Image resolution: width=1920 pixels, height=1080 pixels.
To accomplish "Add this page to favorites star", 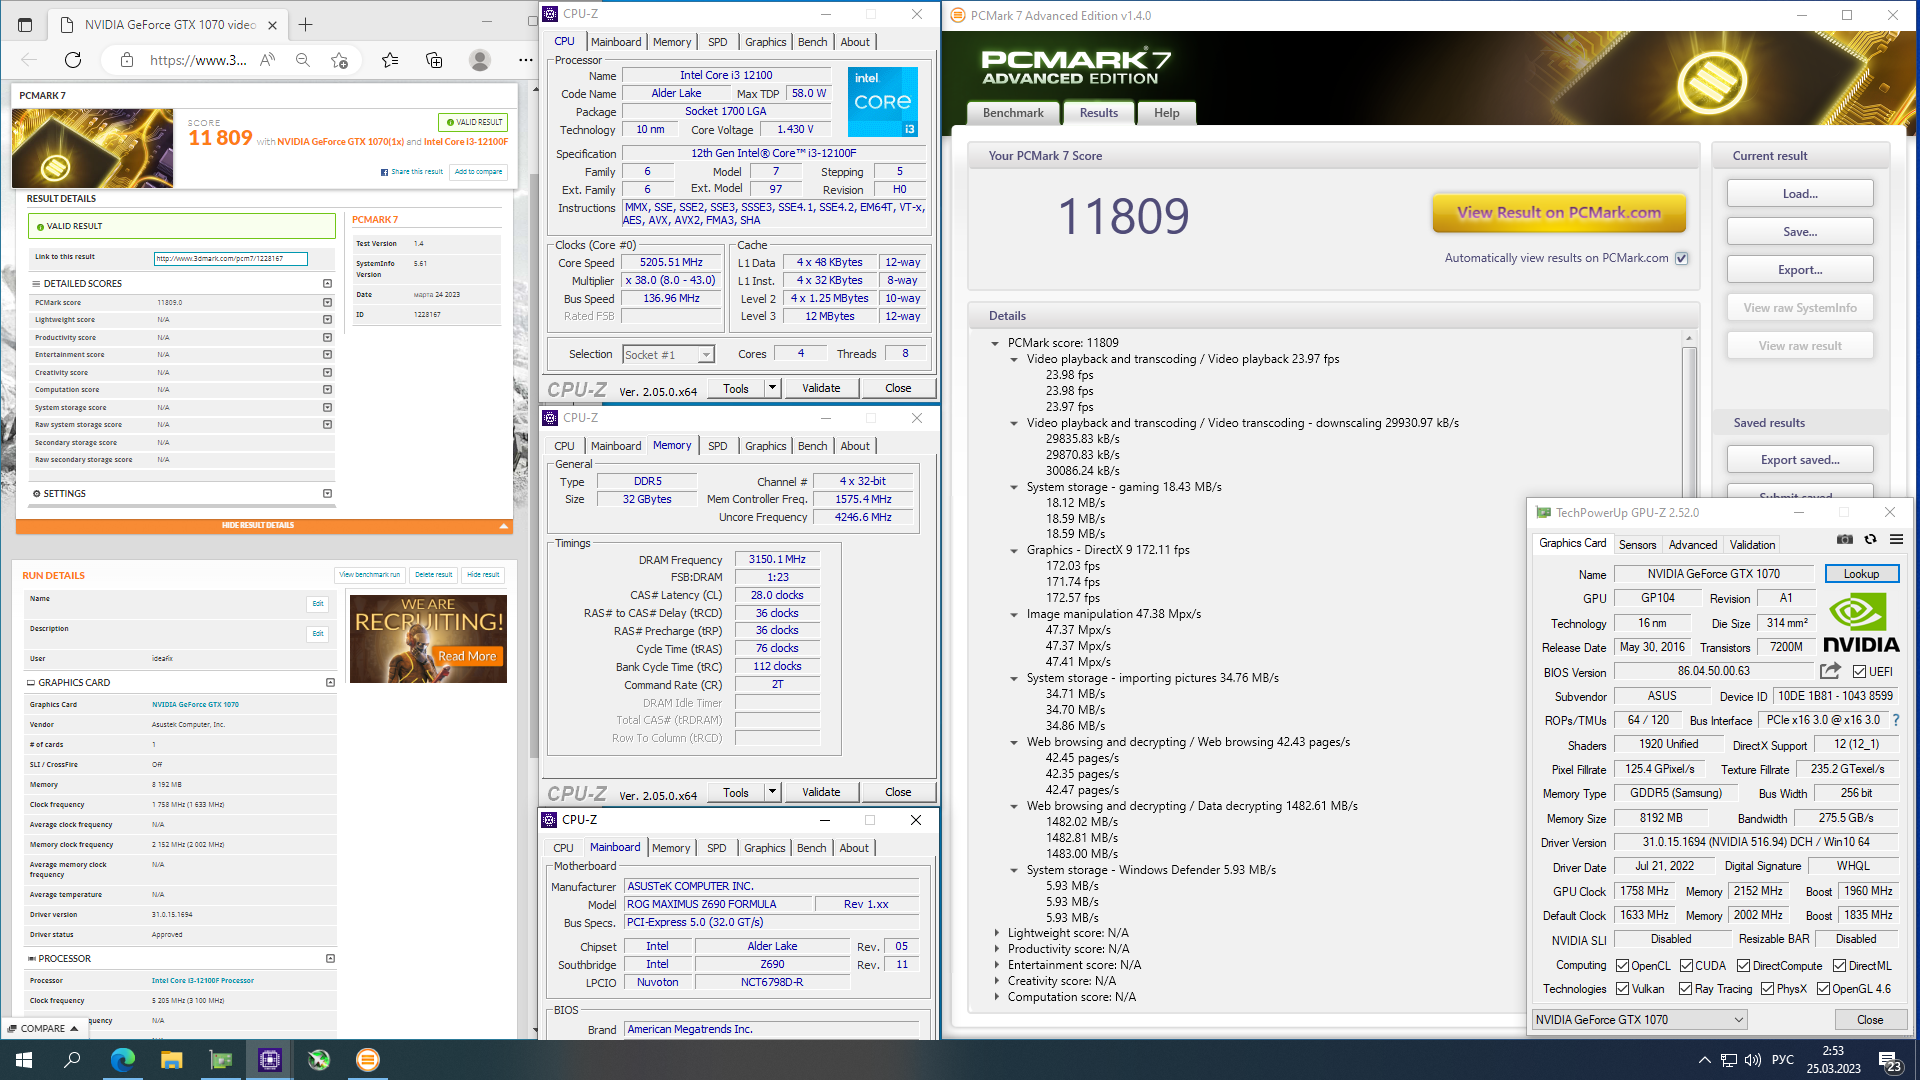I will [340, 60].
